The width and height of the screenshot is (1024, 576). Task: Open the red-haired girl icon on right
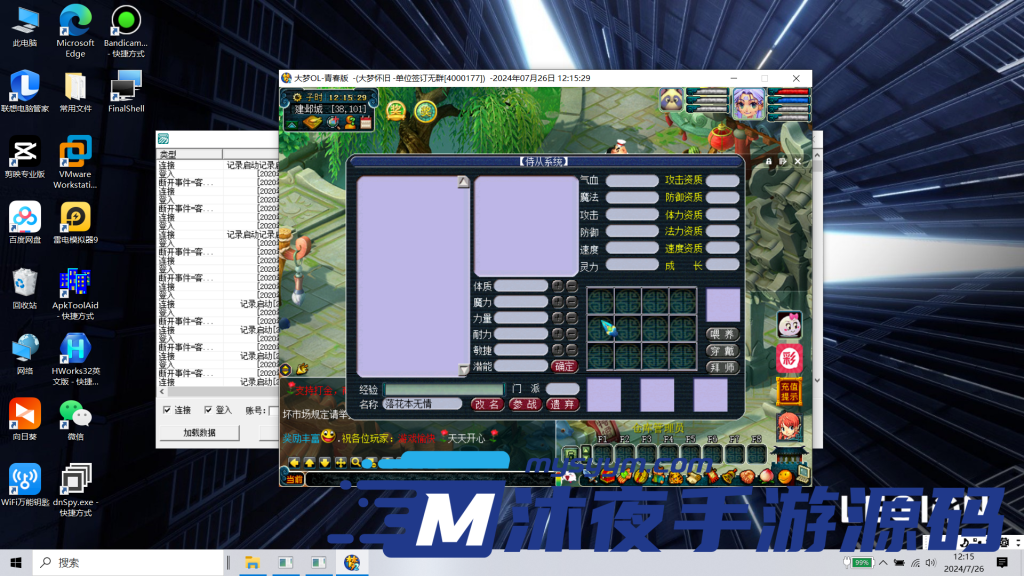click(x=789, y=426)
